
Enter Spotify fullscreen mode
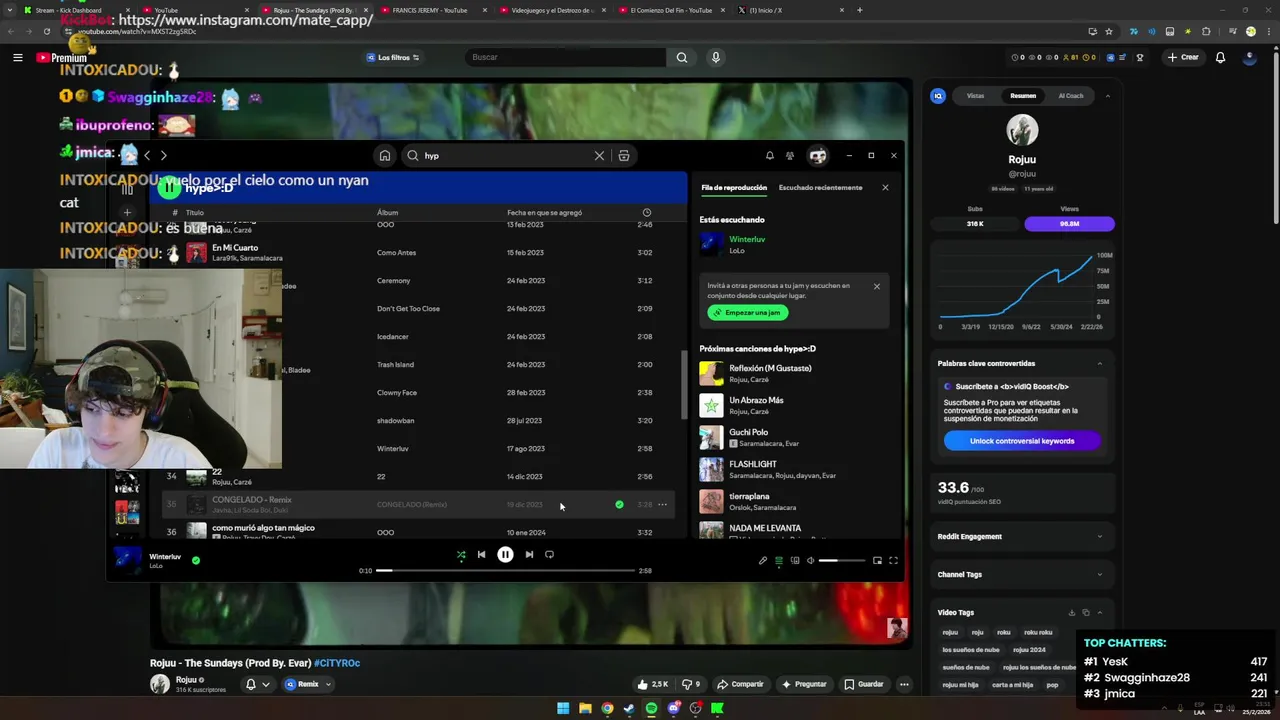click(x=893, y=561)
